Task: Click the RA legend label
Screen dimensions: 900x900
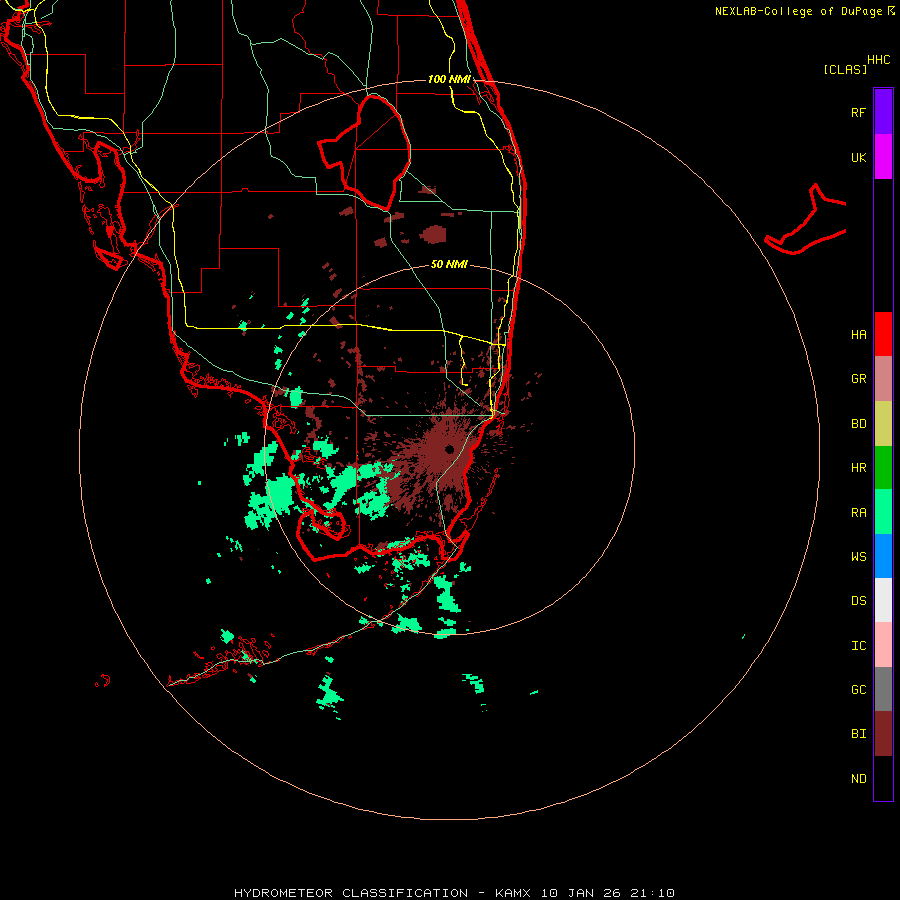Action: tap(858, 513)
